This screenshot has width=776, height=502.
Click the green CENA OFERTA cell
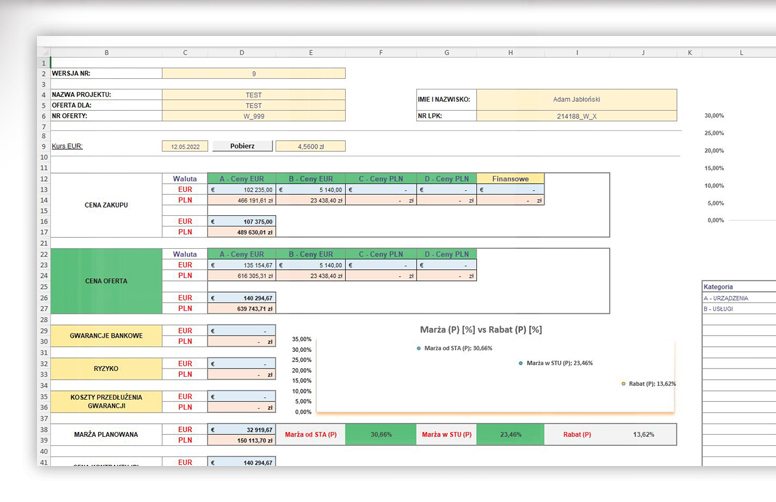106,281
